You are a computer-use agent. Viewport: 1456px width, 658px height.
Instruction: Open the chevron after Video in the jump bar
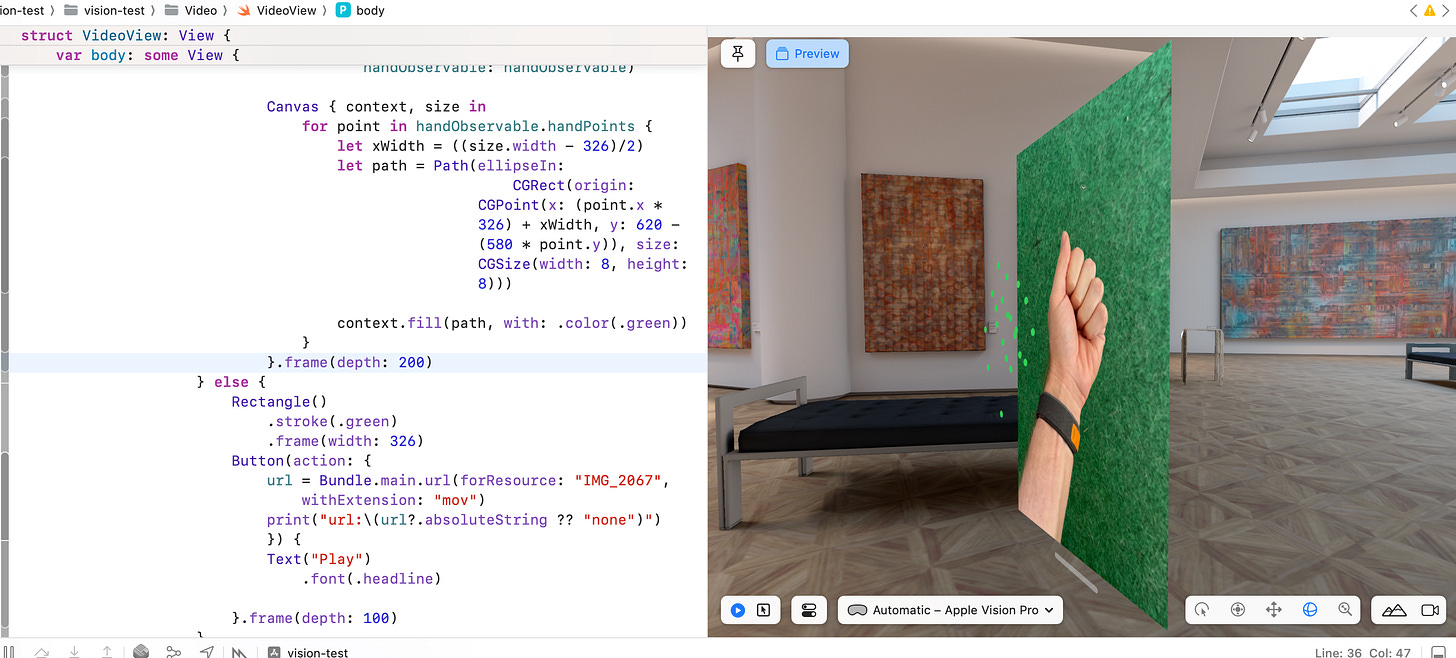tap(226, 10)
